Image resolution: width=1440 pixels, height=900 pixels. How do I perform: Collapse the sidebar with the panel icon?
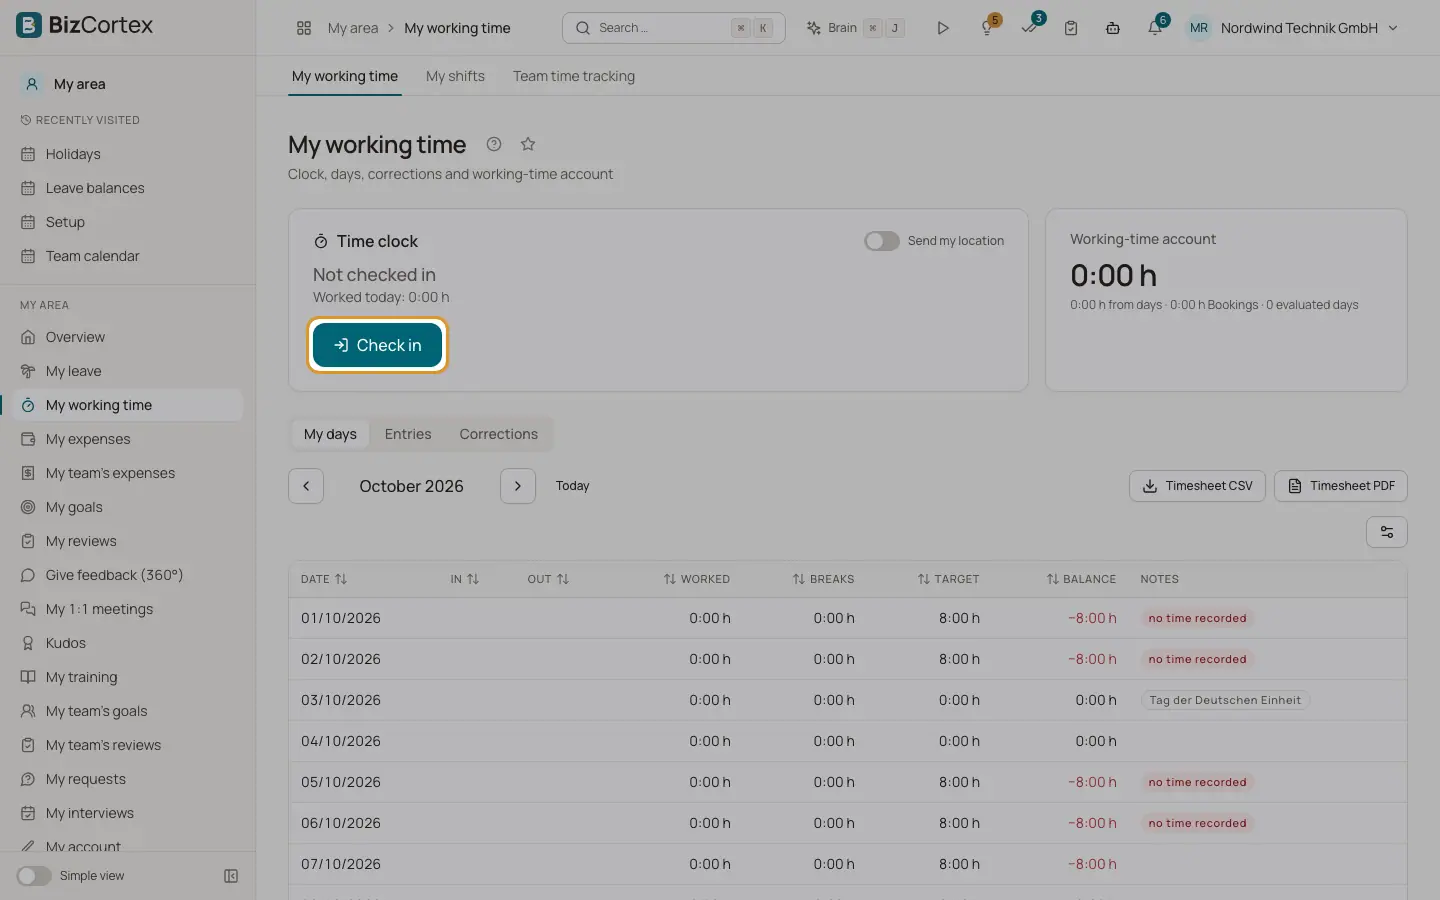click(231, 876)
